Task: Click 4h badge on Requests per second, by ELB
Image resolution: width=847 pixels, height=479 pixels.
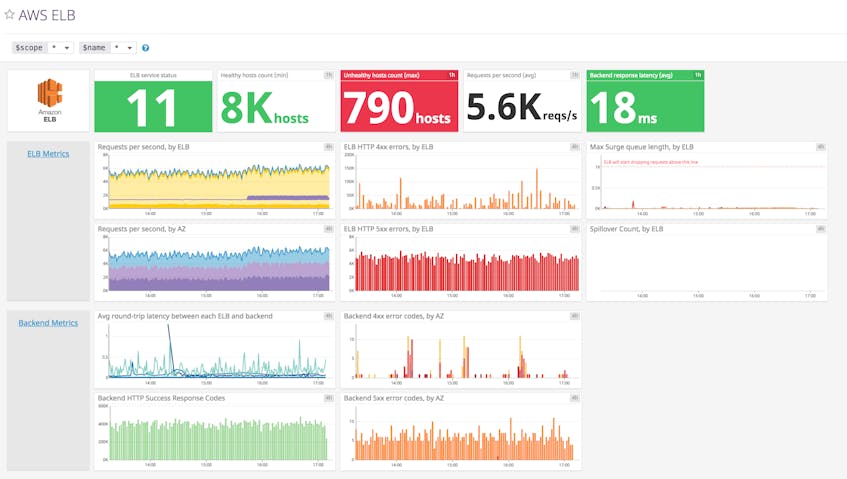Action: click(328, 147)
